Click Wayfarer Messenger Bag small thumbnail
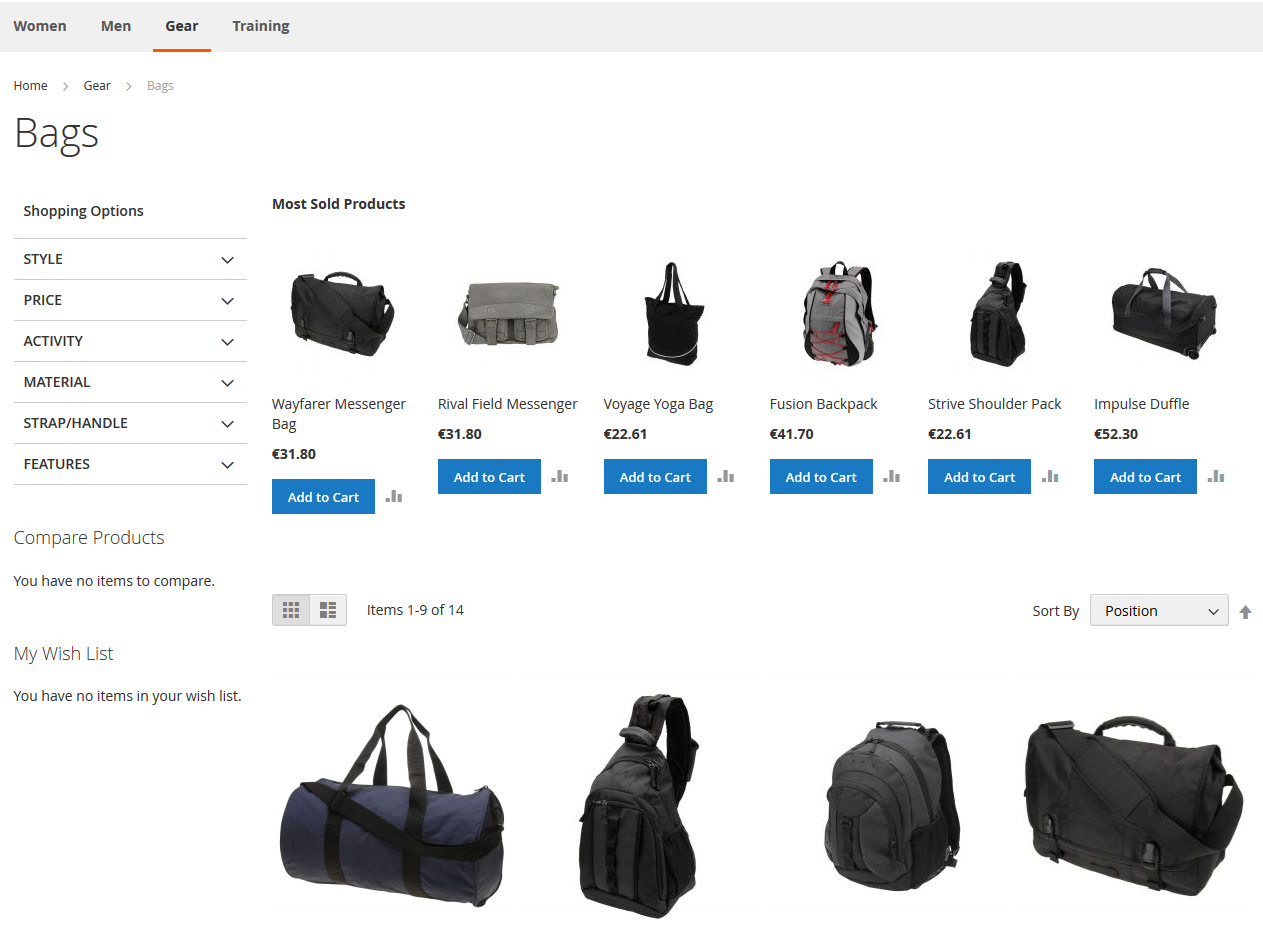 (341, 313)
